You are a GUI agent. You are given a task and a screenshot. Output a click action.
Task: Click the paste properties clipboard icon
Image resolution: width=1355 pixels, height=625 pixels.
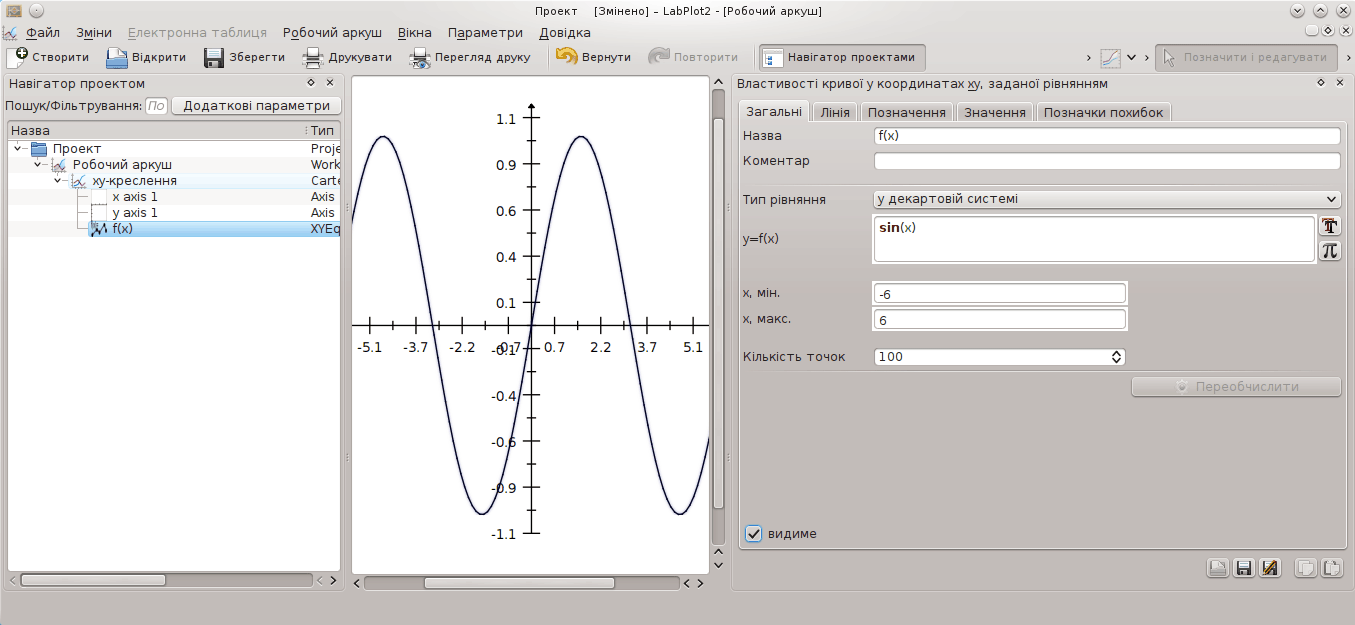(1331, 568)
